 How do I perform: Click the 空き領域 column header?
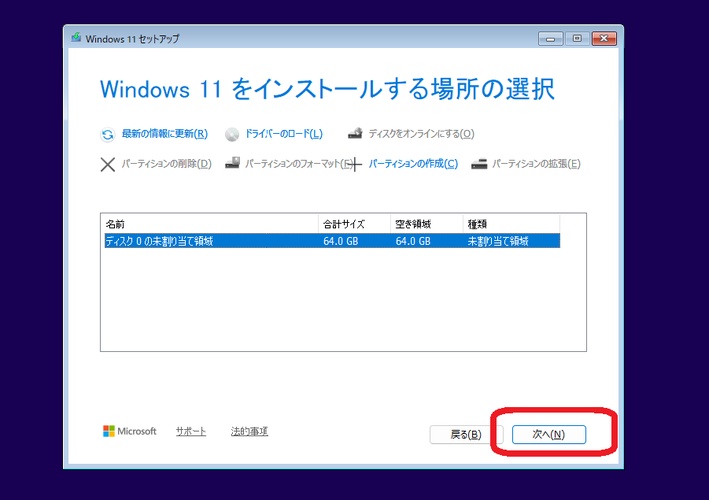(x=427, y=224)
